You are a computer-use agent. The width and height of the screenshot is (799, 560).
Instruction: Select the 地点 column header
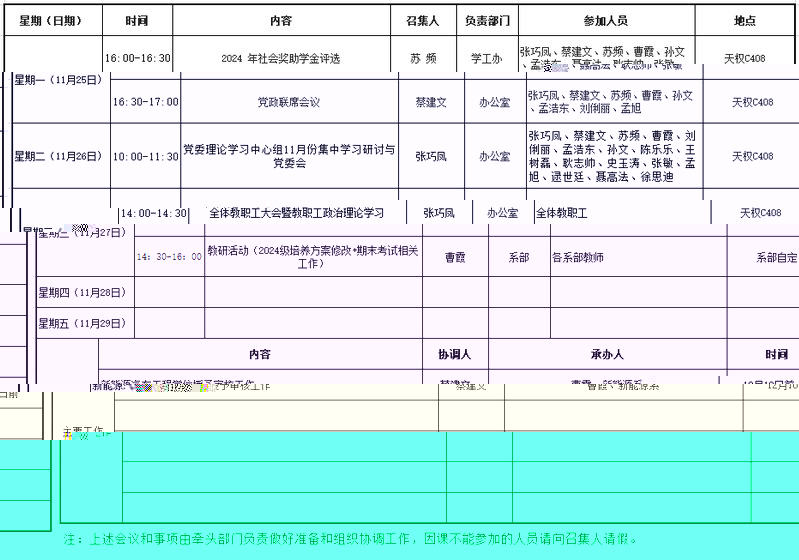744,20
